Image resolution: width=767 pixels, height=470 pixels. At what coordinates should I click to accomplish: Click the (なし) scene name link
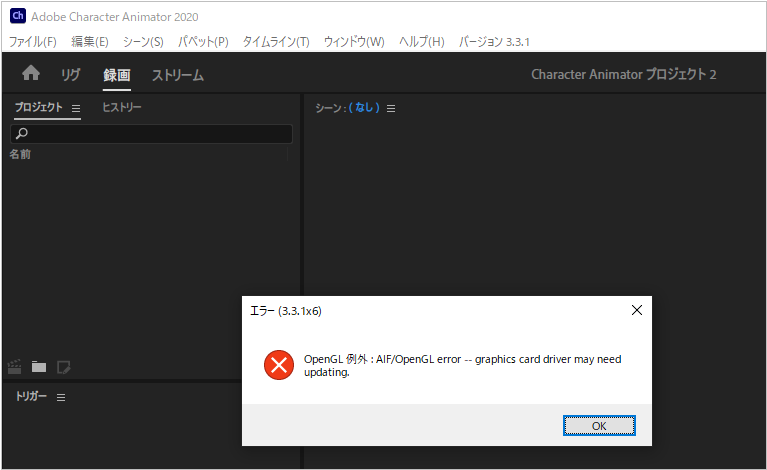(x=364, y=108)
